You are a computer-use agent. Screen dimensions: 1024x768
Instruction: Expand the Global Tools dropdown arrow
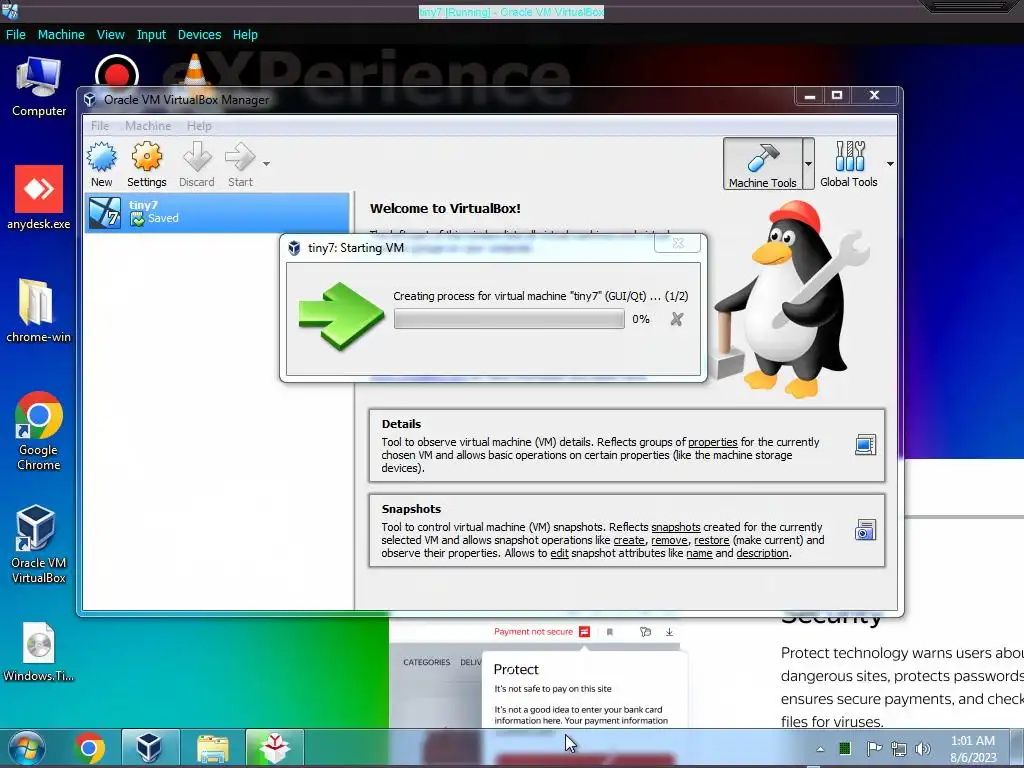tap(890, 164)
